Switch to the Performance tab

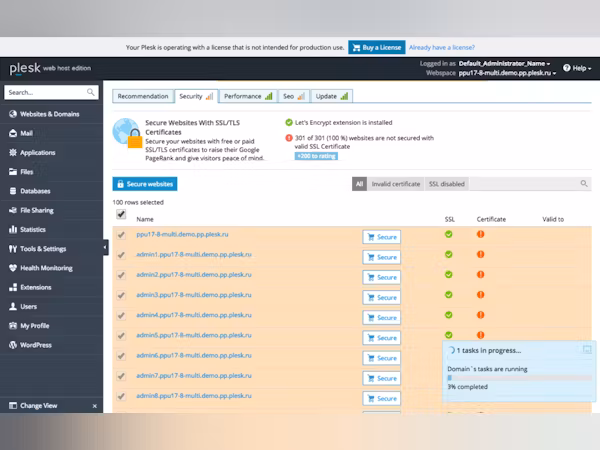tap(248, 96)
